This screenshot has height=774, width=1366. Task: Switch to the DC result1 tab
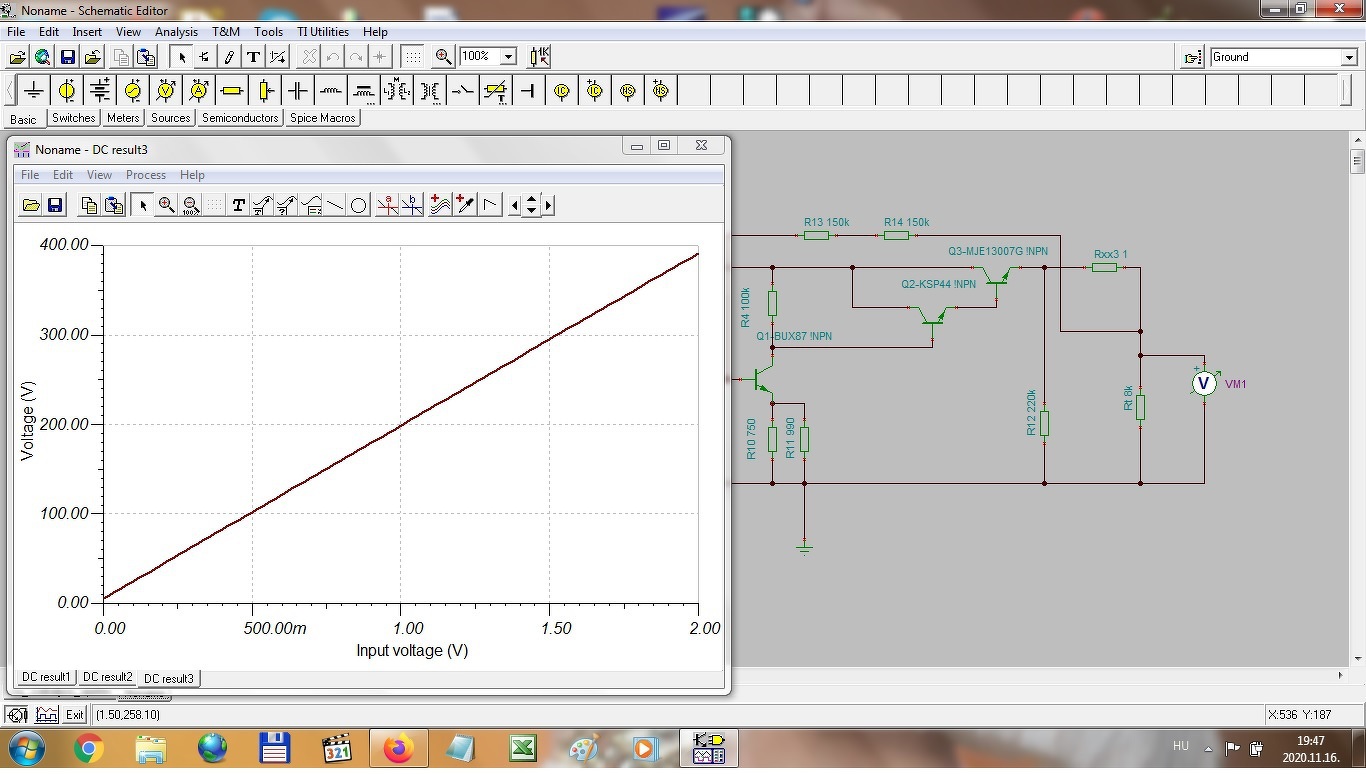(x=46, y=677)
